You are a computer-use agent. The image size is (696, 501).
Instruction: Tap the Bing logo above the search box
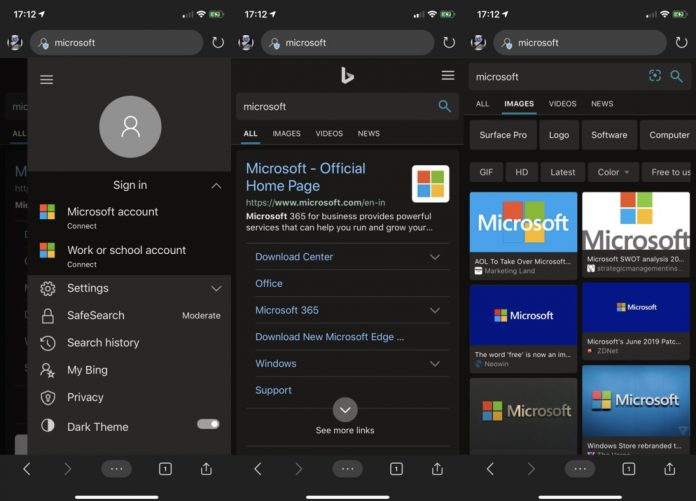(x=346, y=75)
